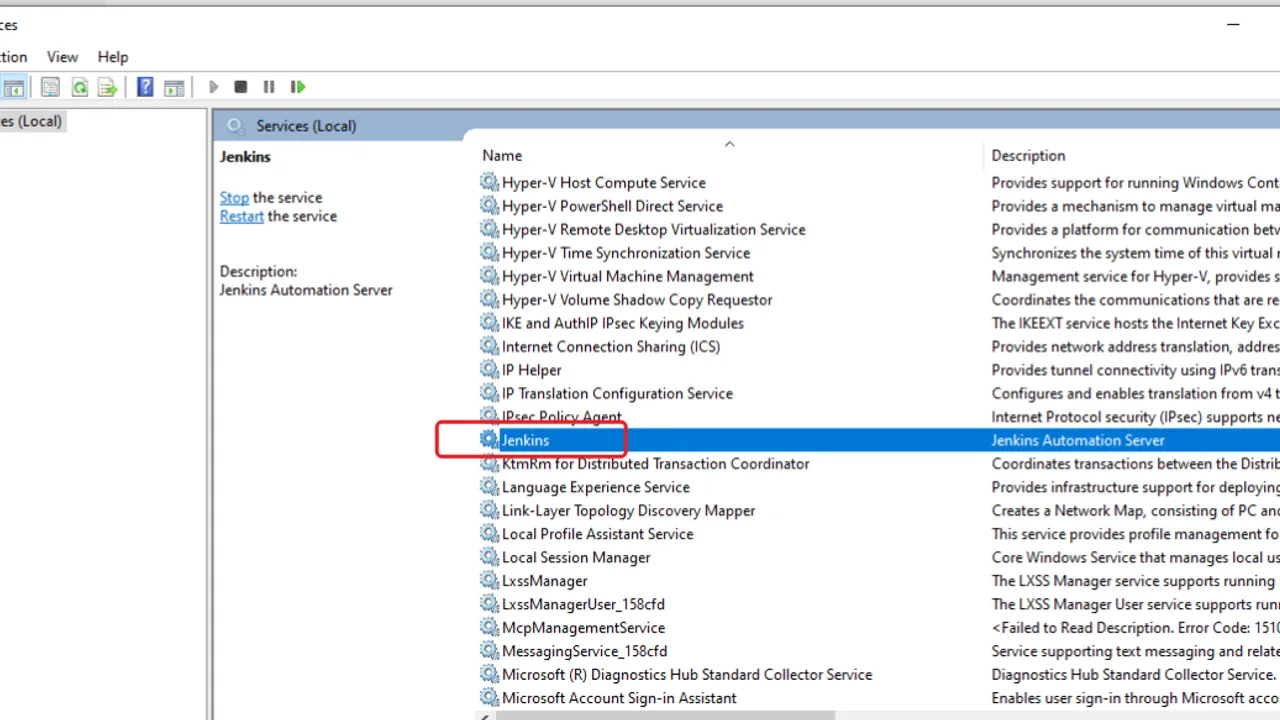Screen dimensions: 1280x720
Task: Click the Stop Service square icon
Action: (x=241, y=87)
